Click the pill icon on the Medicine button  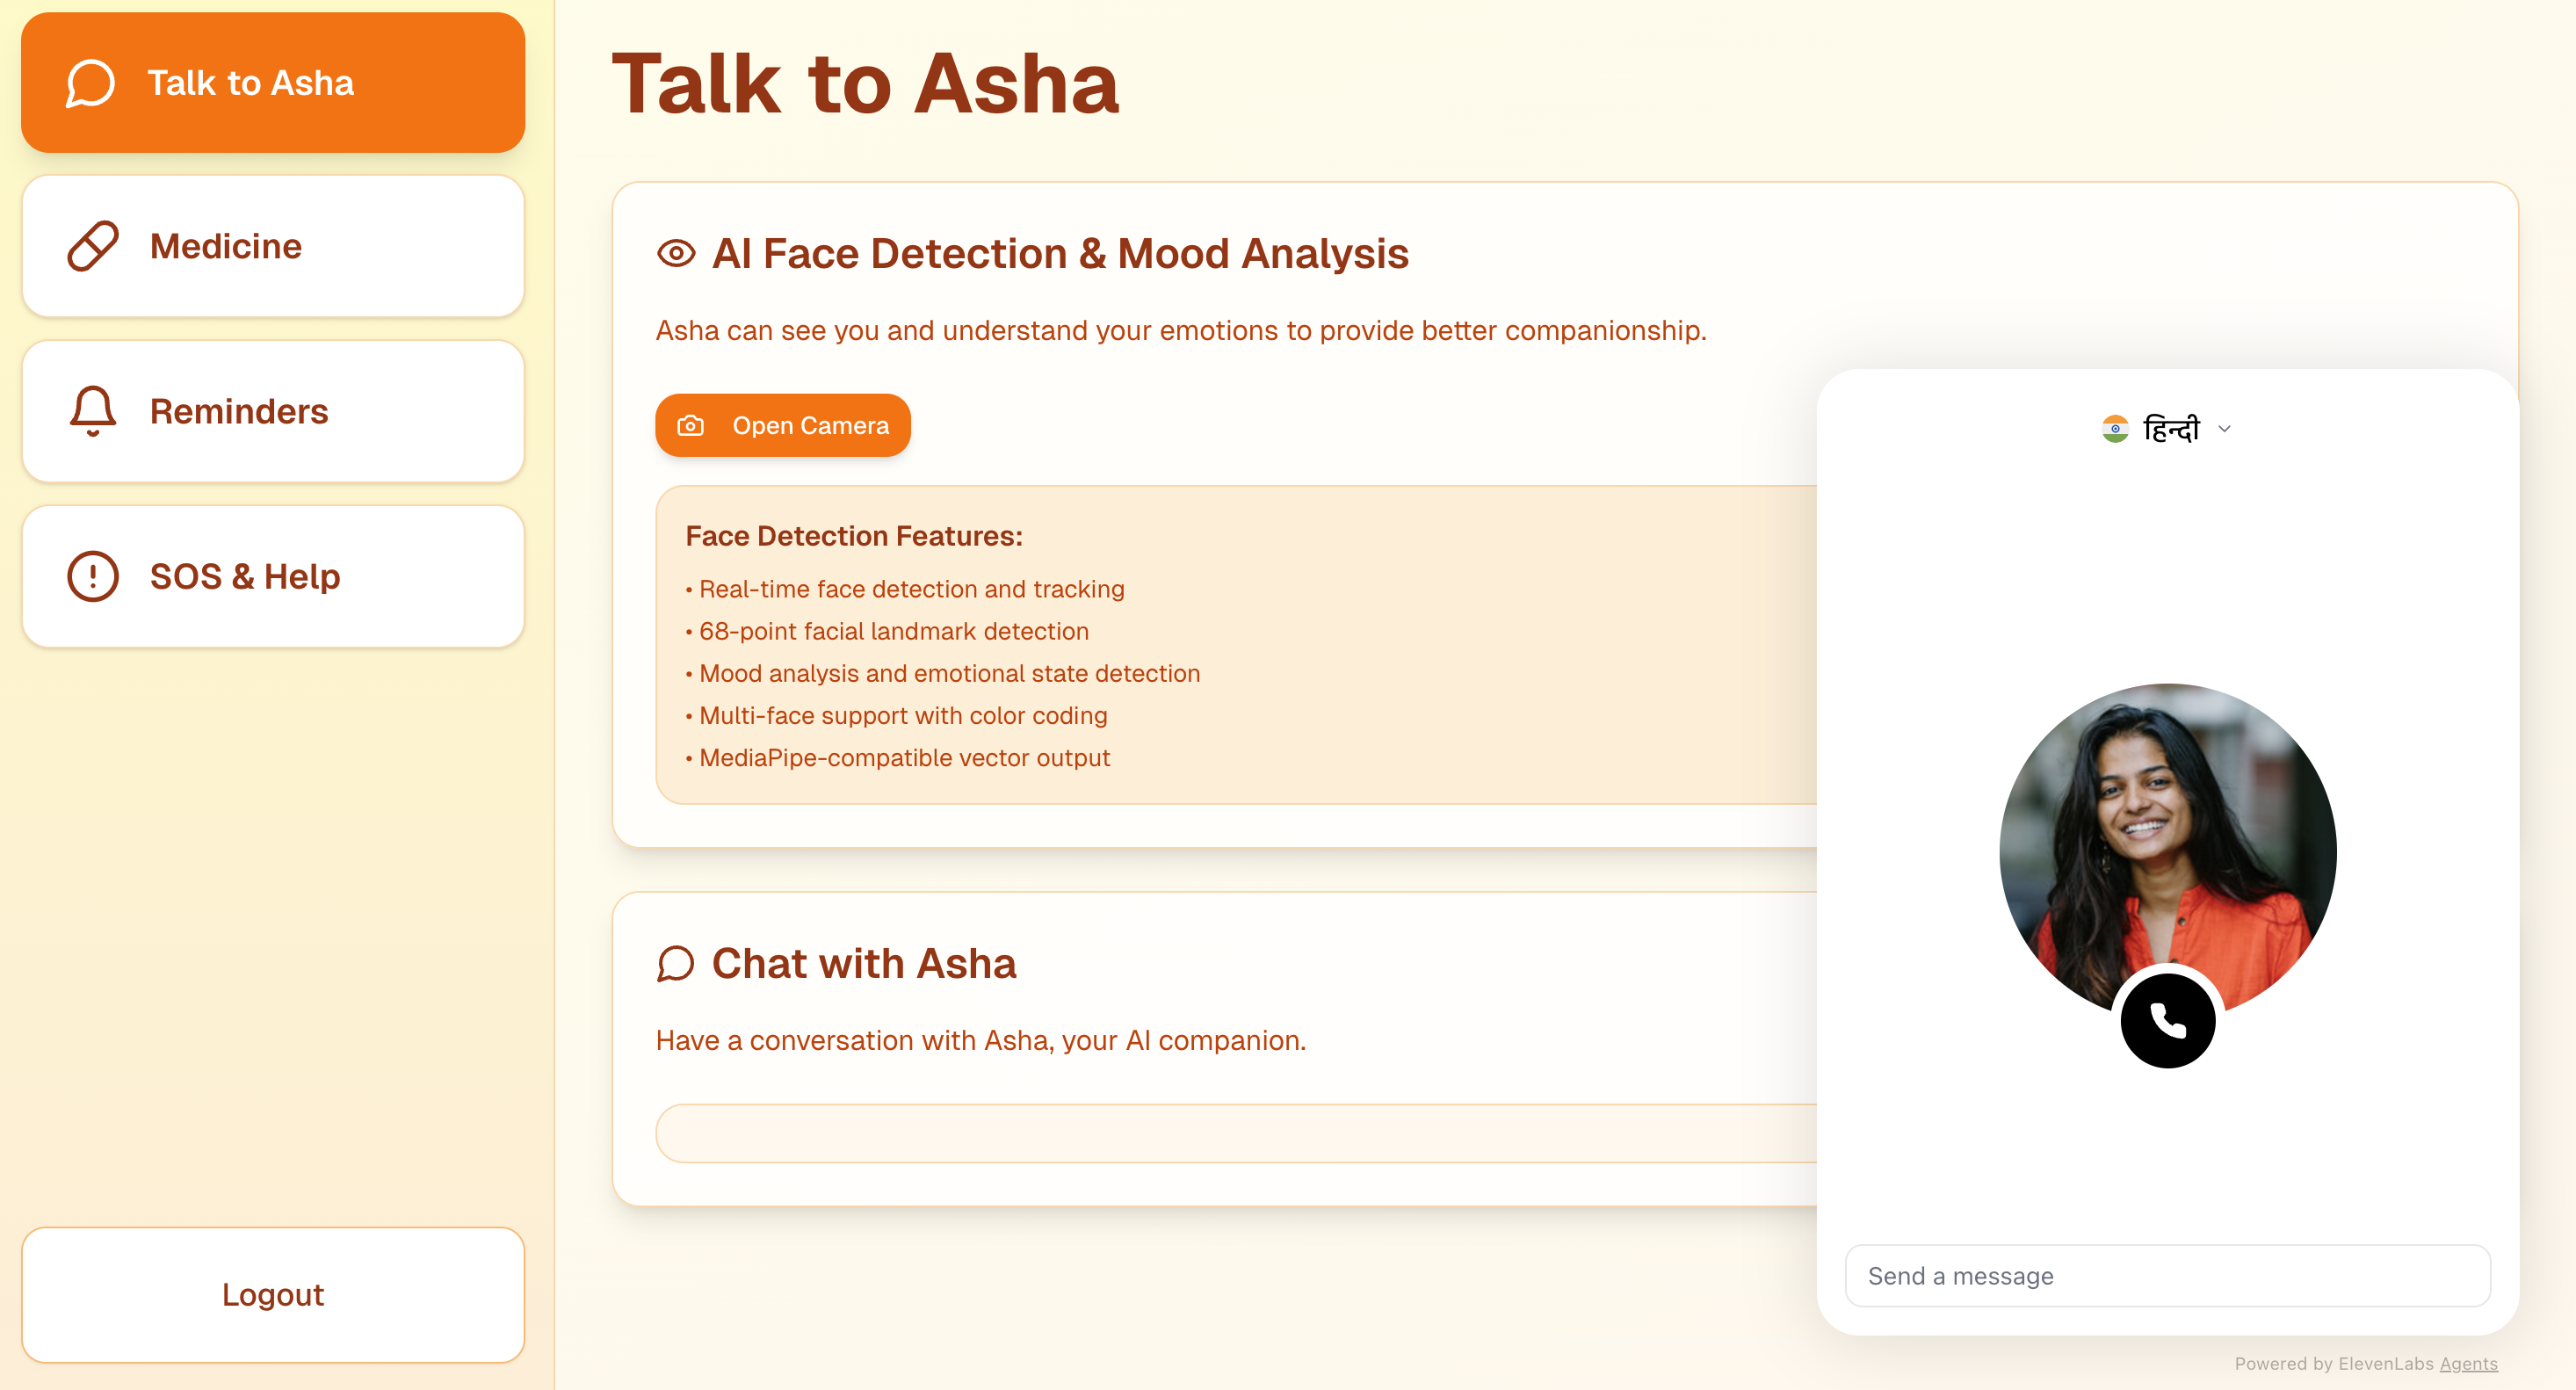91,246
